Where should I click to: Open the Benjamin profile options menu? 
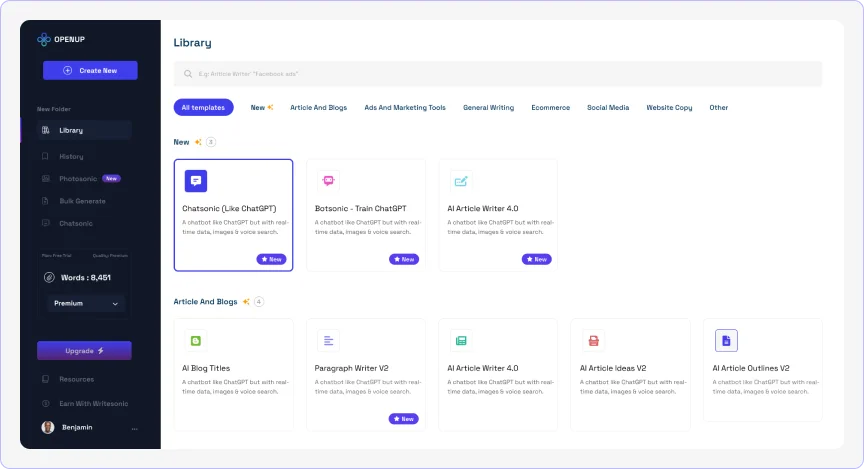[134, 428]
